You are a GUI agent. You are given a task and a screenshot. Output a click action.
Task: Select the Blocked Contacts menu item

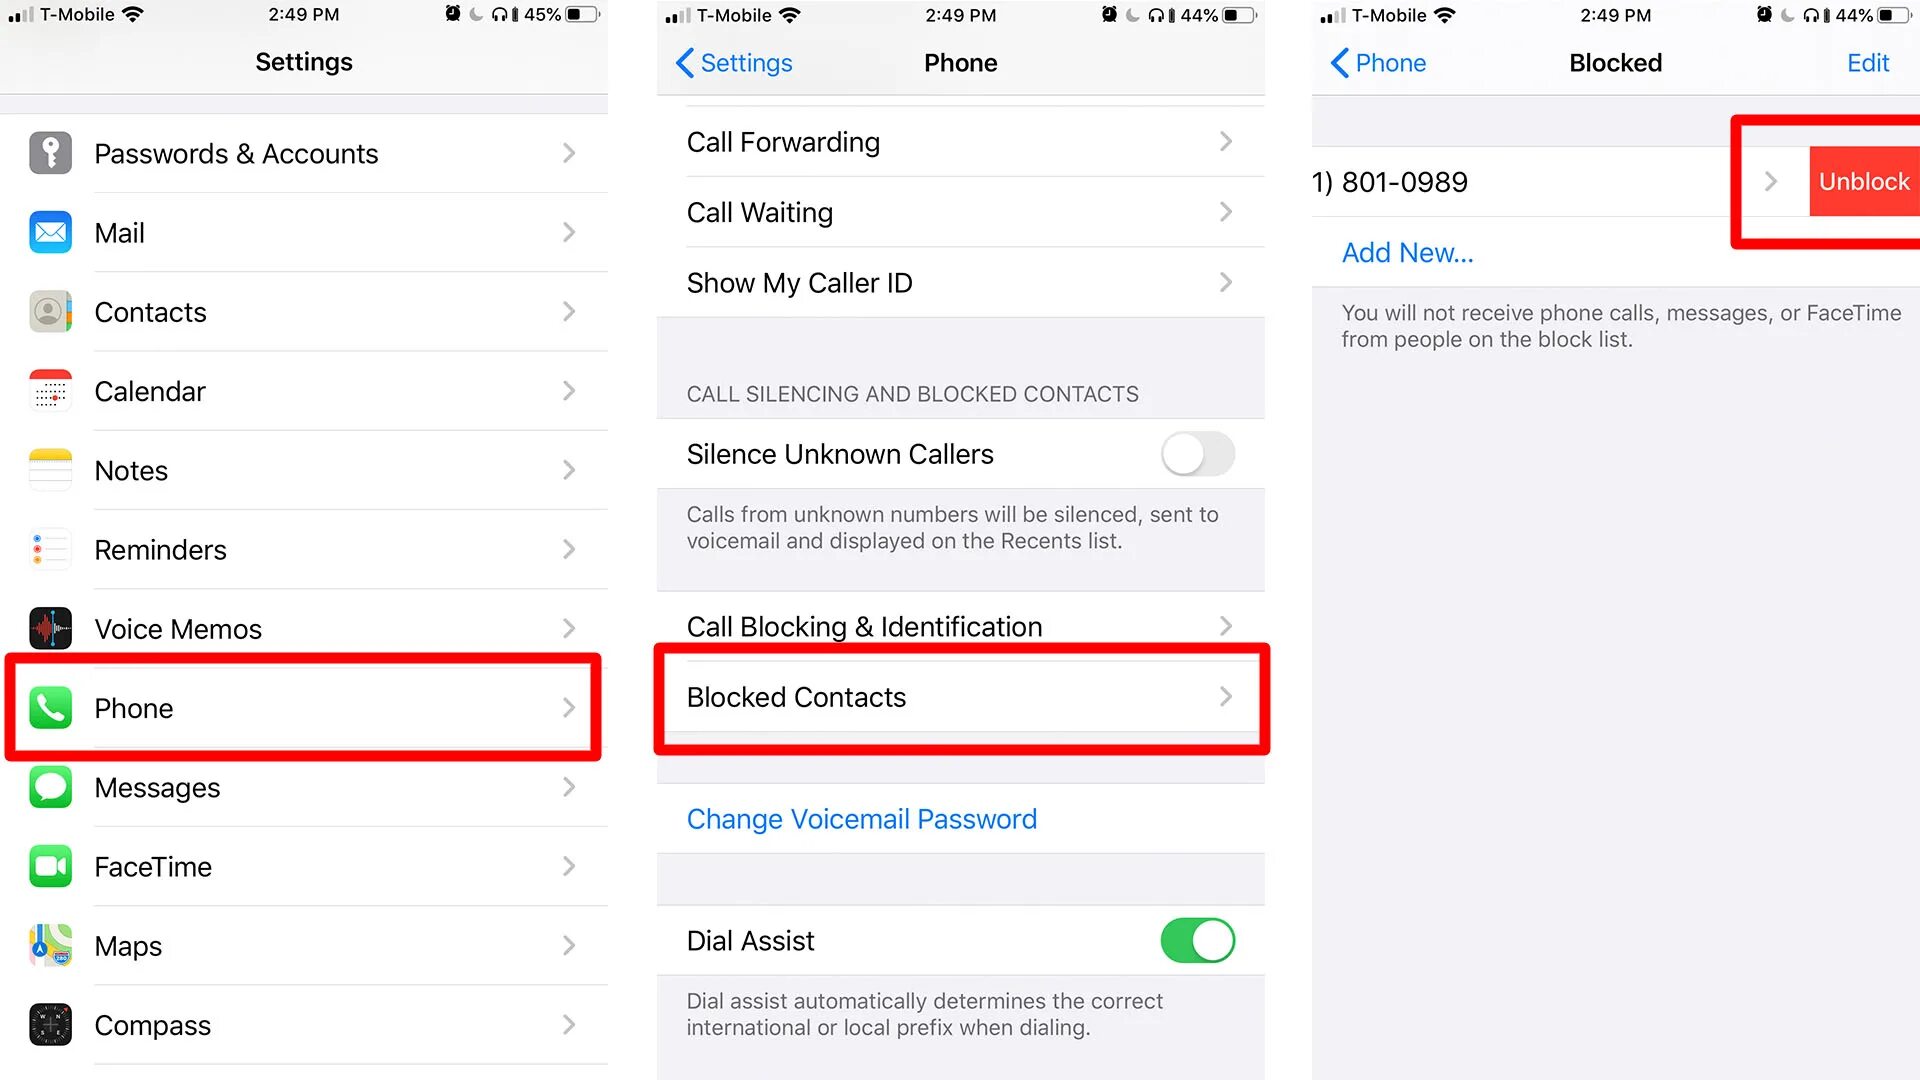(959, 696)
